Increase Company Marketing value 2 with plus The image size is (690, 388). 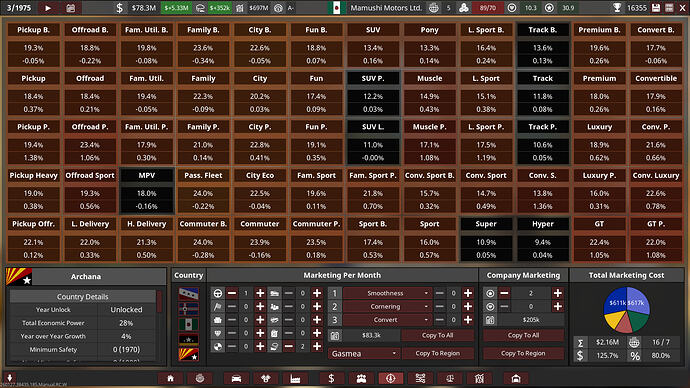pos(558,293)
